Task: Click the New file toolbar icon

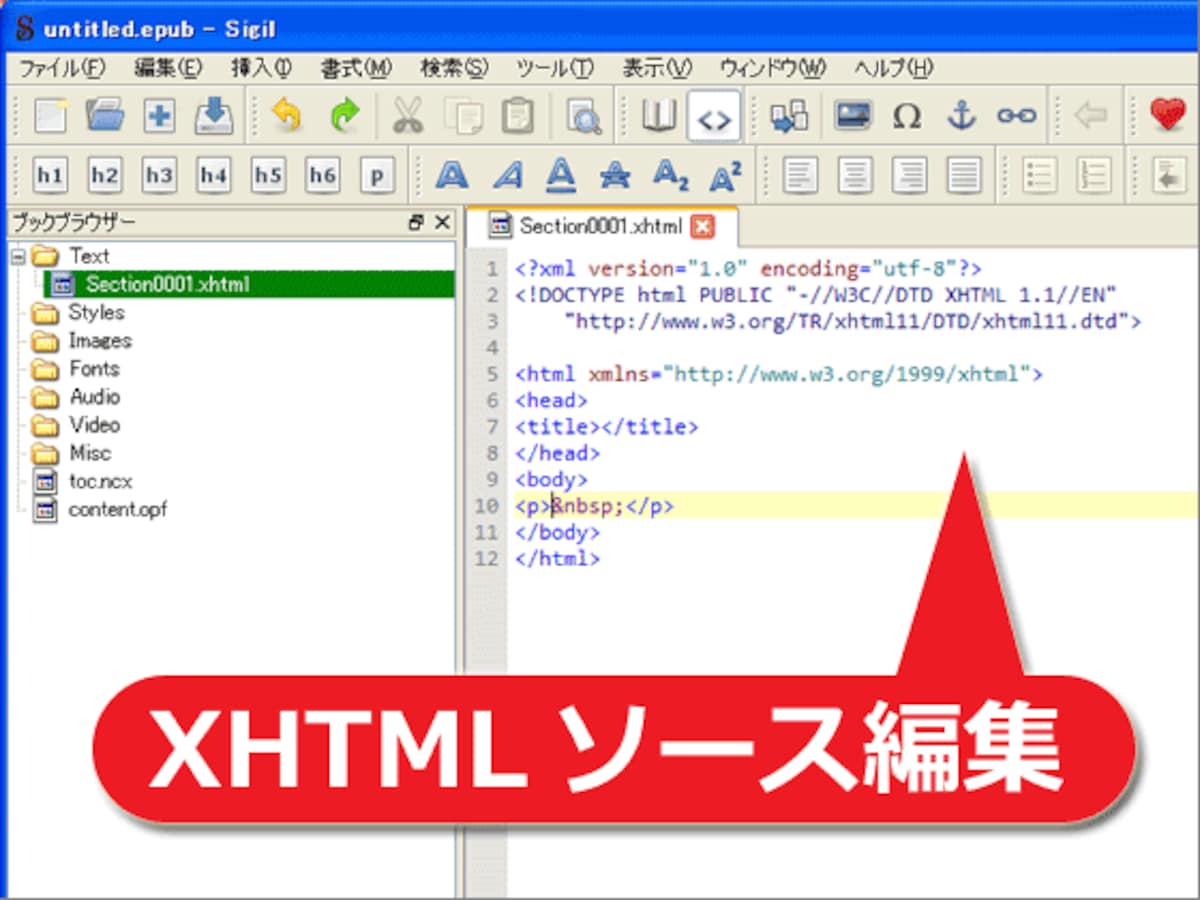Action: (50, 116)
